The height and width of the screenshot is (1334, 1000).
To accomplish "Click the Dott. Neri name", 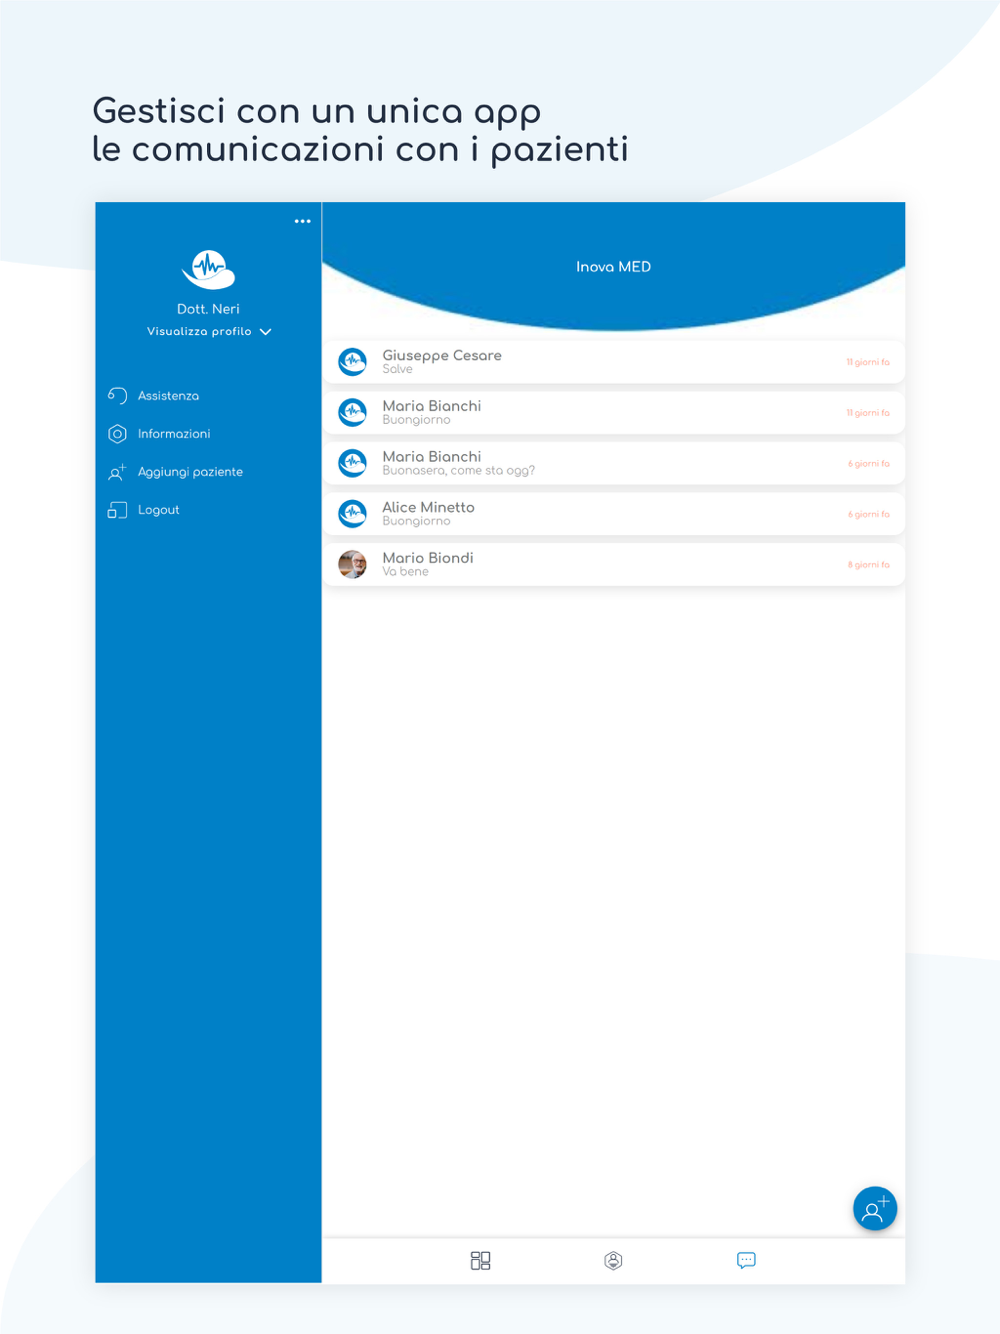I will tap(208, 309).
